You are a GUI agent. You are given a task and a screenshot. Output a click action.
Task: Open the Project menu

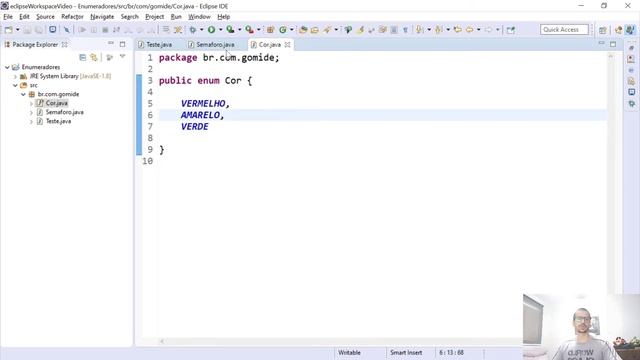[x=155, y=17]
